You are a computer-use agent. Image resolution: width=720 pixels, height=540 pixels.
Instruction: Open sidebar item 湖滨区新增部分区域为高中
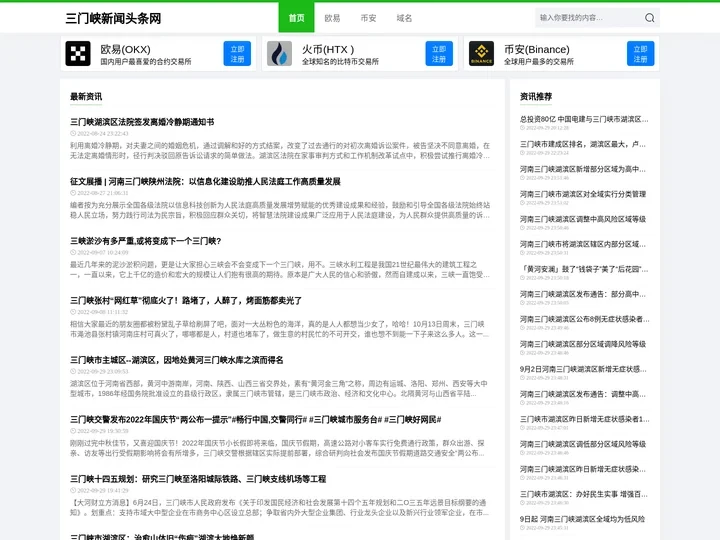583,169
